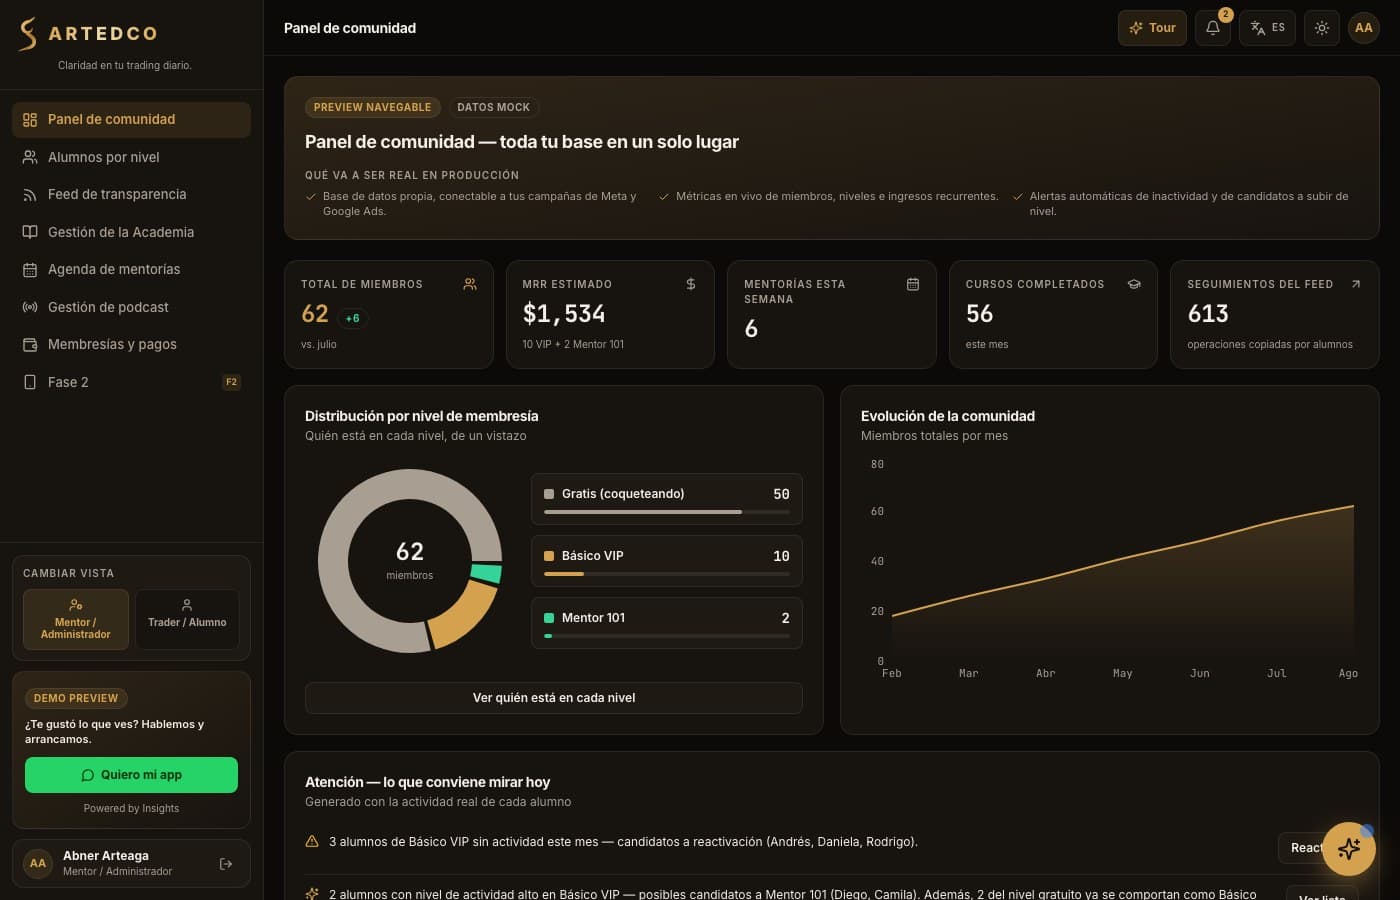Image resolution: width=1400 pixels, height=900 pixels.
Task: Click the DEMO PREVIEW badge
Action: [76, 698]
